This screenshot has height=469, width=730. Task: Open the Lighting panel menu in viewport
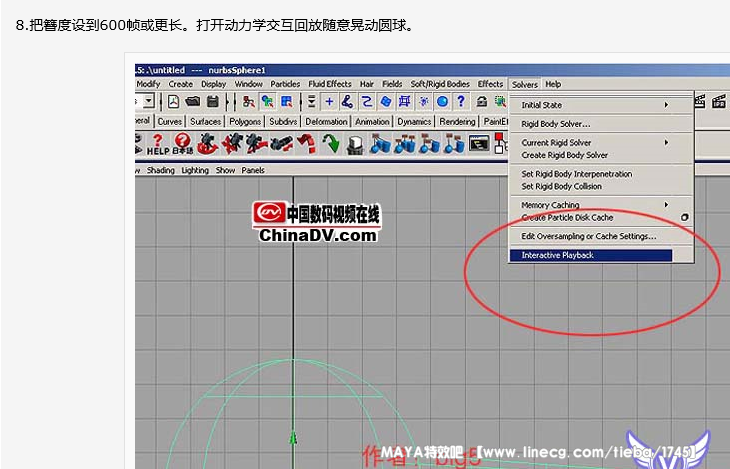[x=195, y=170]
